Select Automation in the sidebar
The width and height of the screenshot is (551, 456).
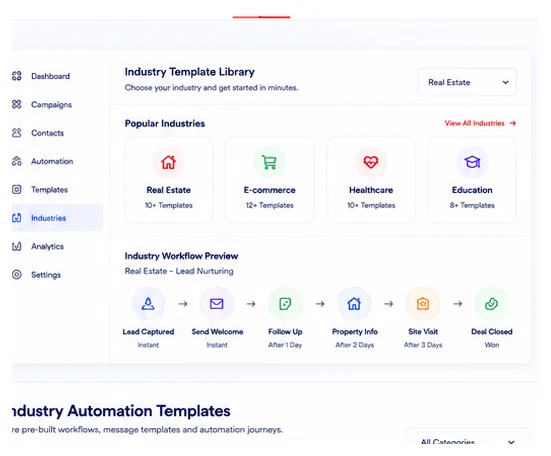(x=52, y=161)
